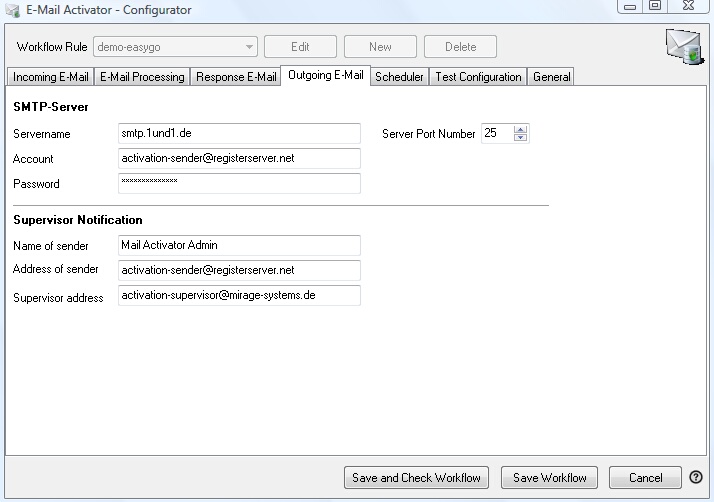Select the Response E-Mail tab
Screen dimensions: 714x502
236,77
